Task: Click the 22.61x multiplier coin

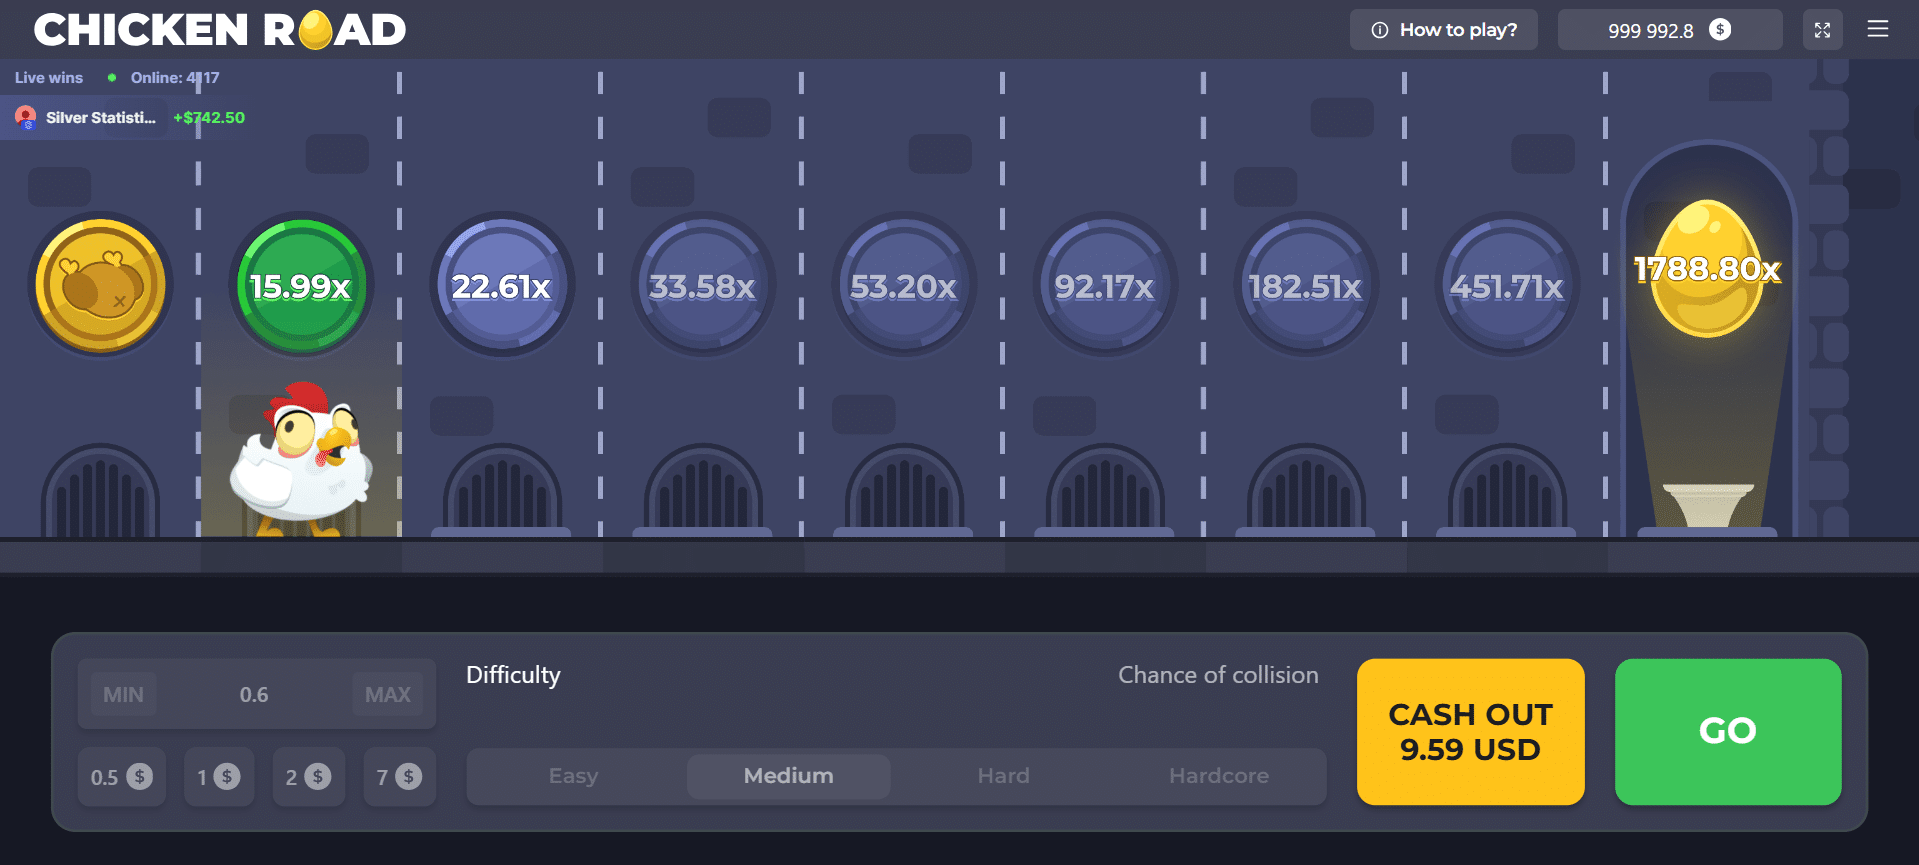Action: [502, 286]
